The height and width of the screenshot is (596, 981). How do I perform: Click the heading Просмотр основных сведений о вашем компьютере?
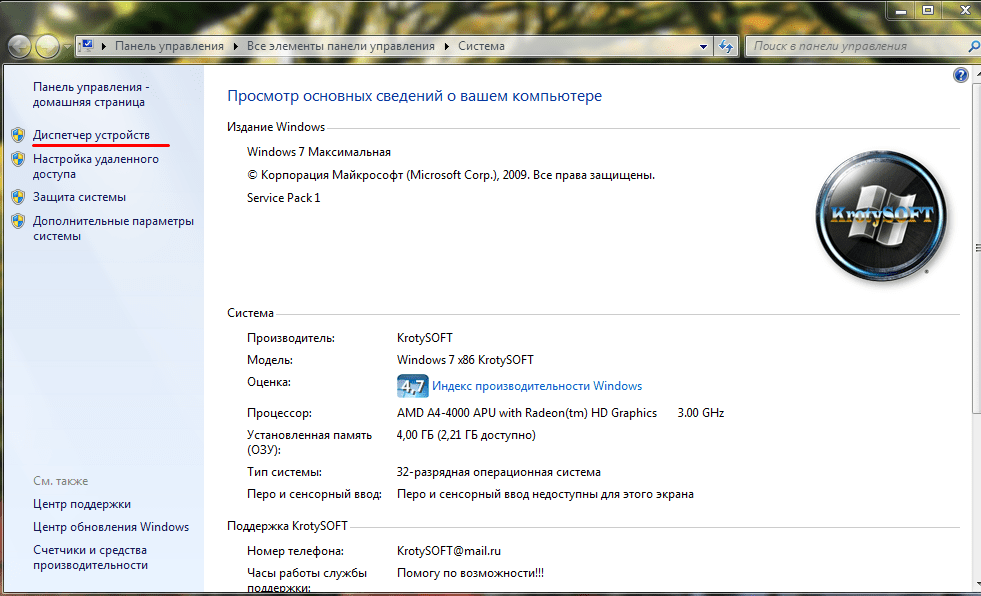pos(414,96)
